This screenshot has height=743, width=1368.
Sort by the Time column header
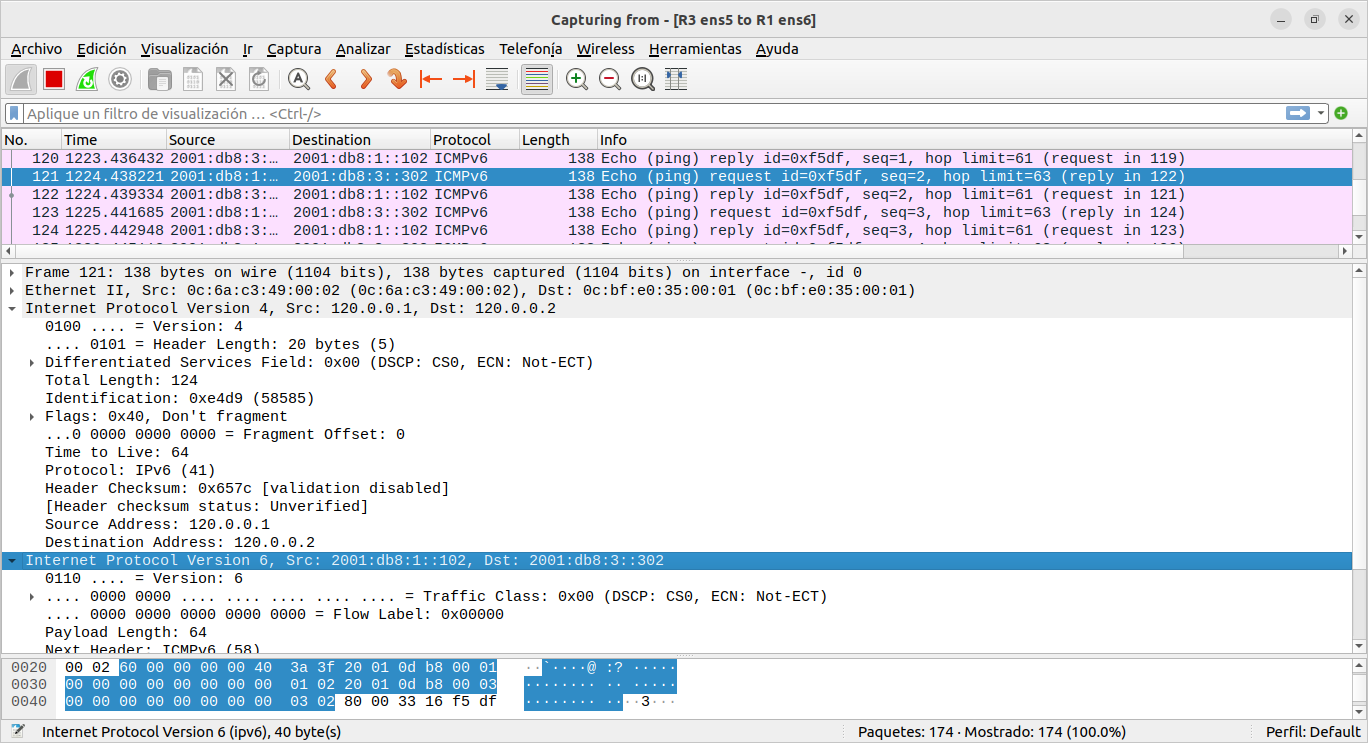click(x=114, y=140)
